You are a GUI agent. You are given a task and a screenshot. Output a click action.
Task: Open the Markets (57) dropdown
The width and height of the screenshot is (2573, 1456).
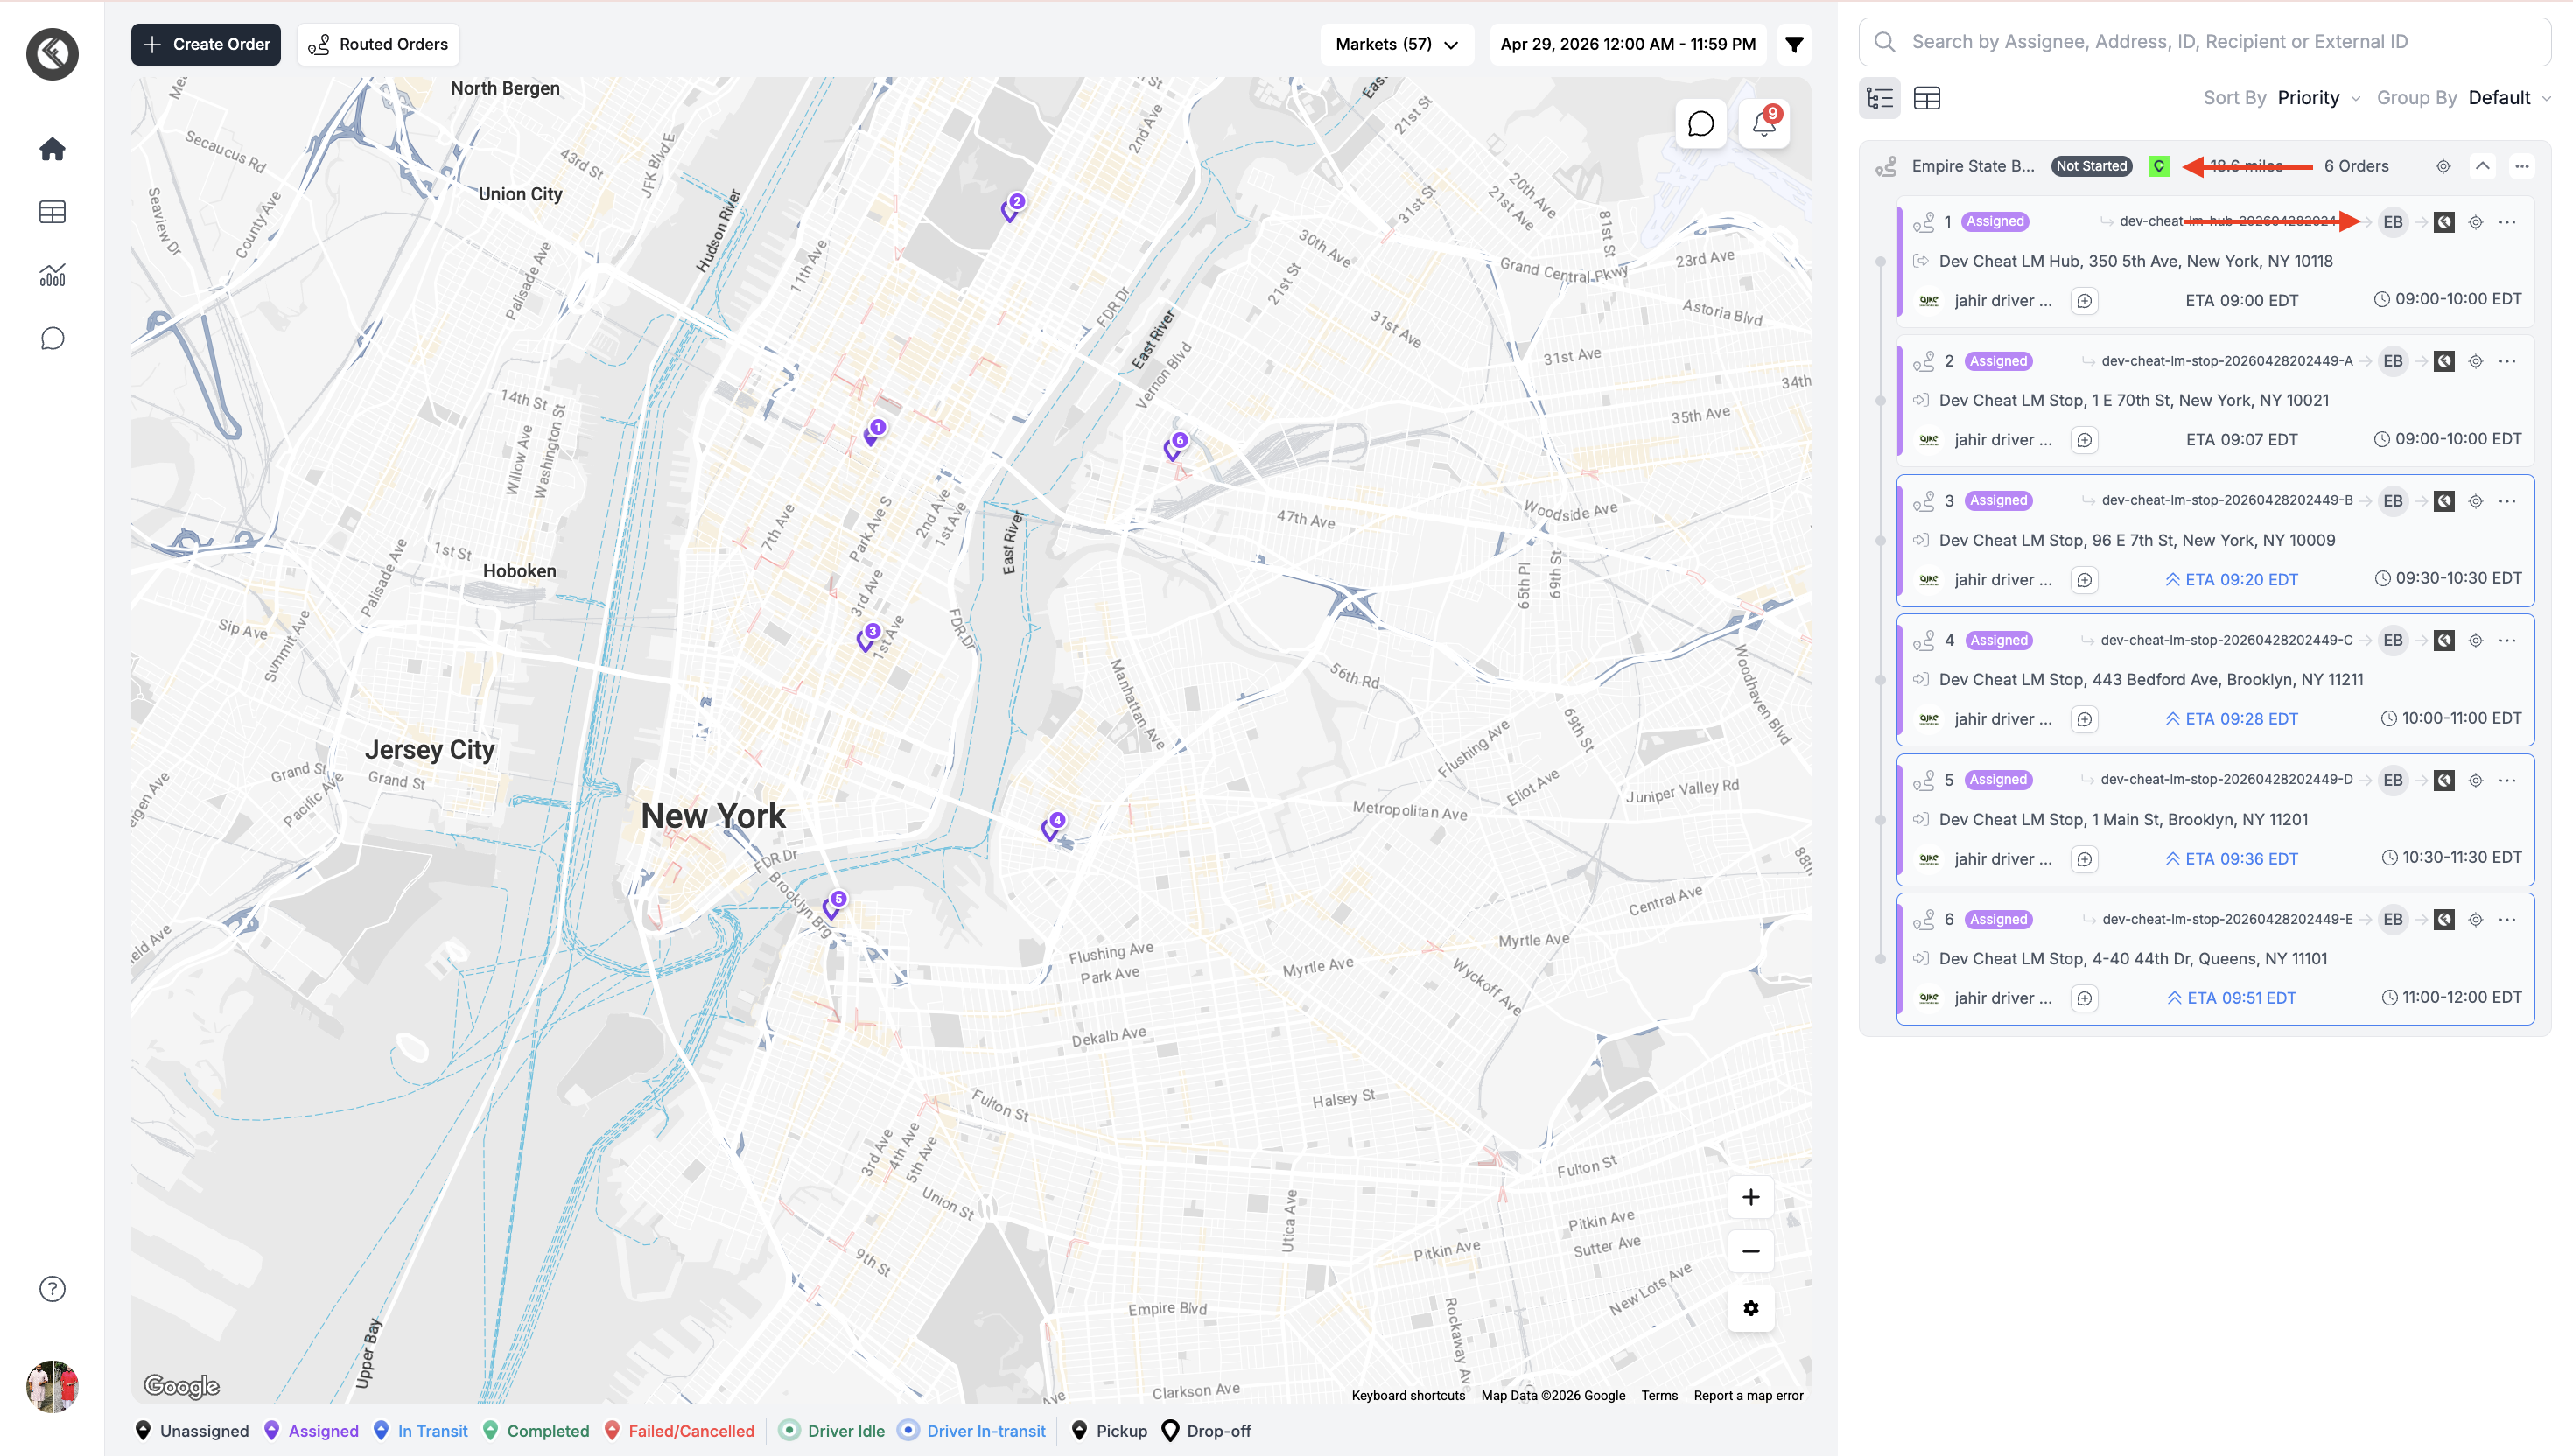1396,45
